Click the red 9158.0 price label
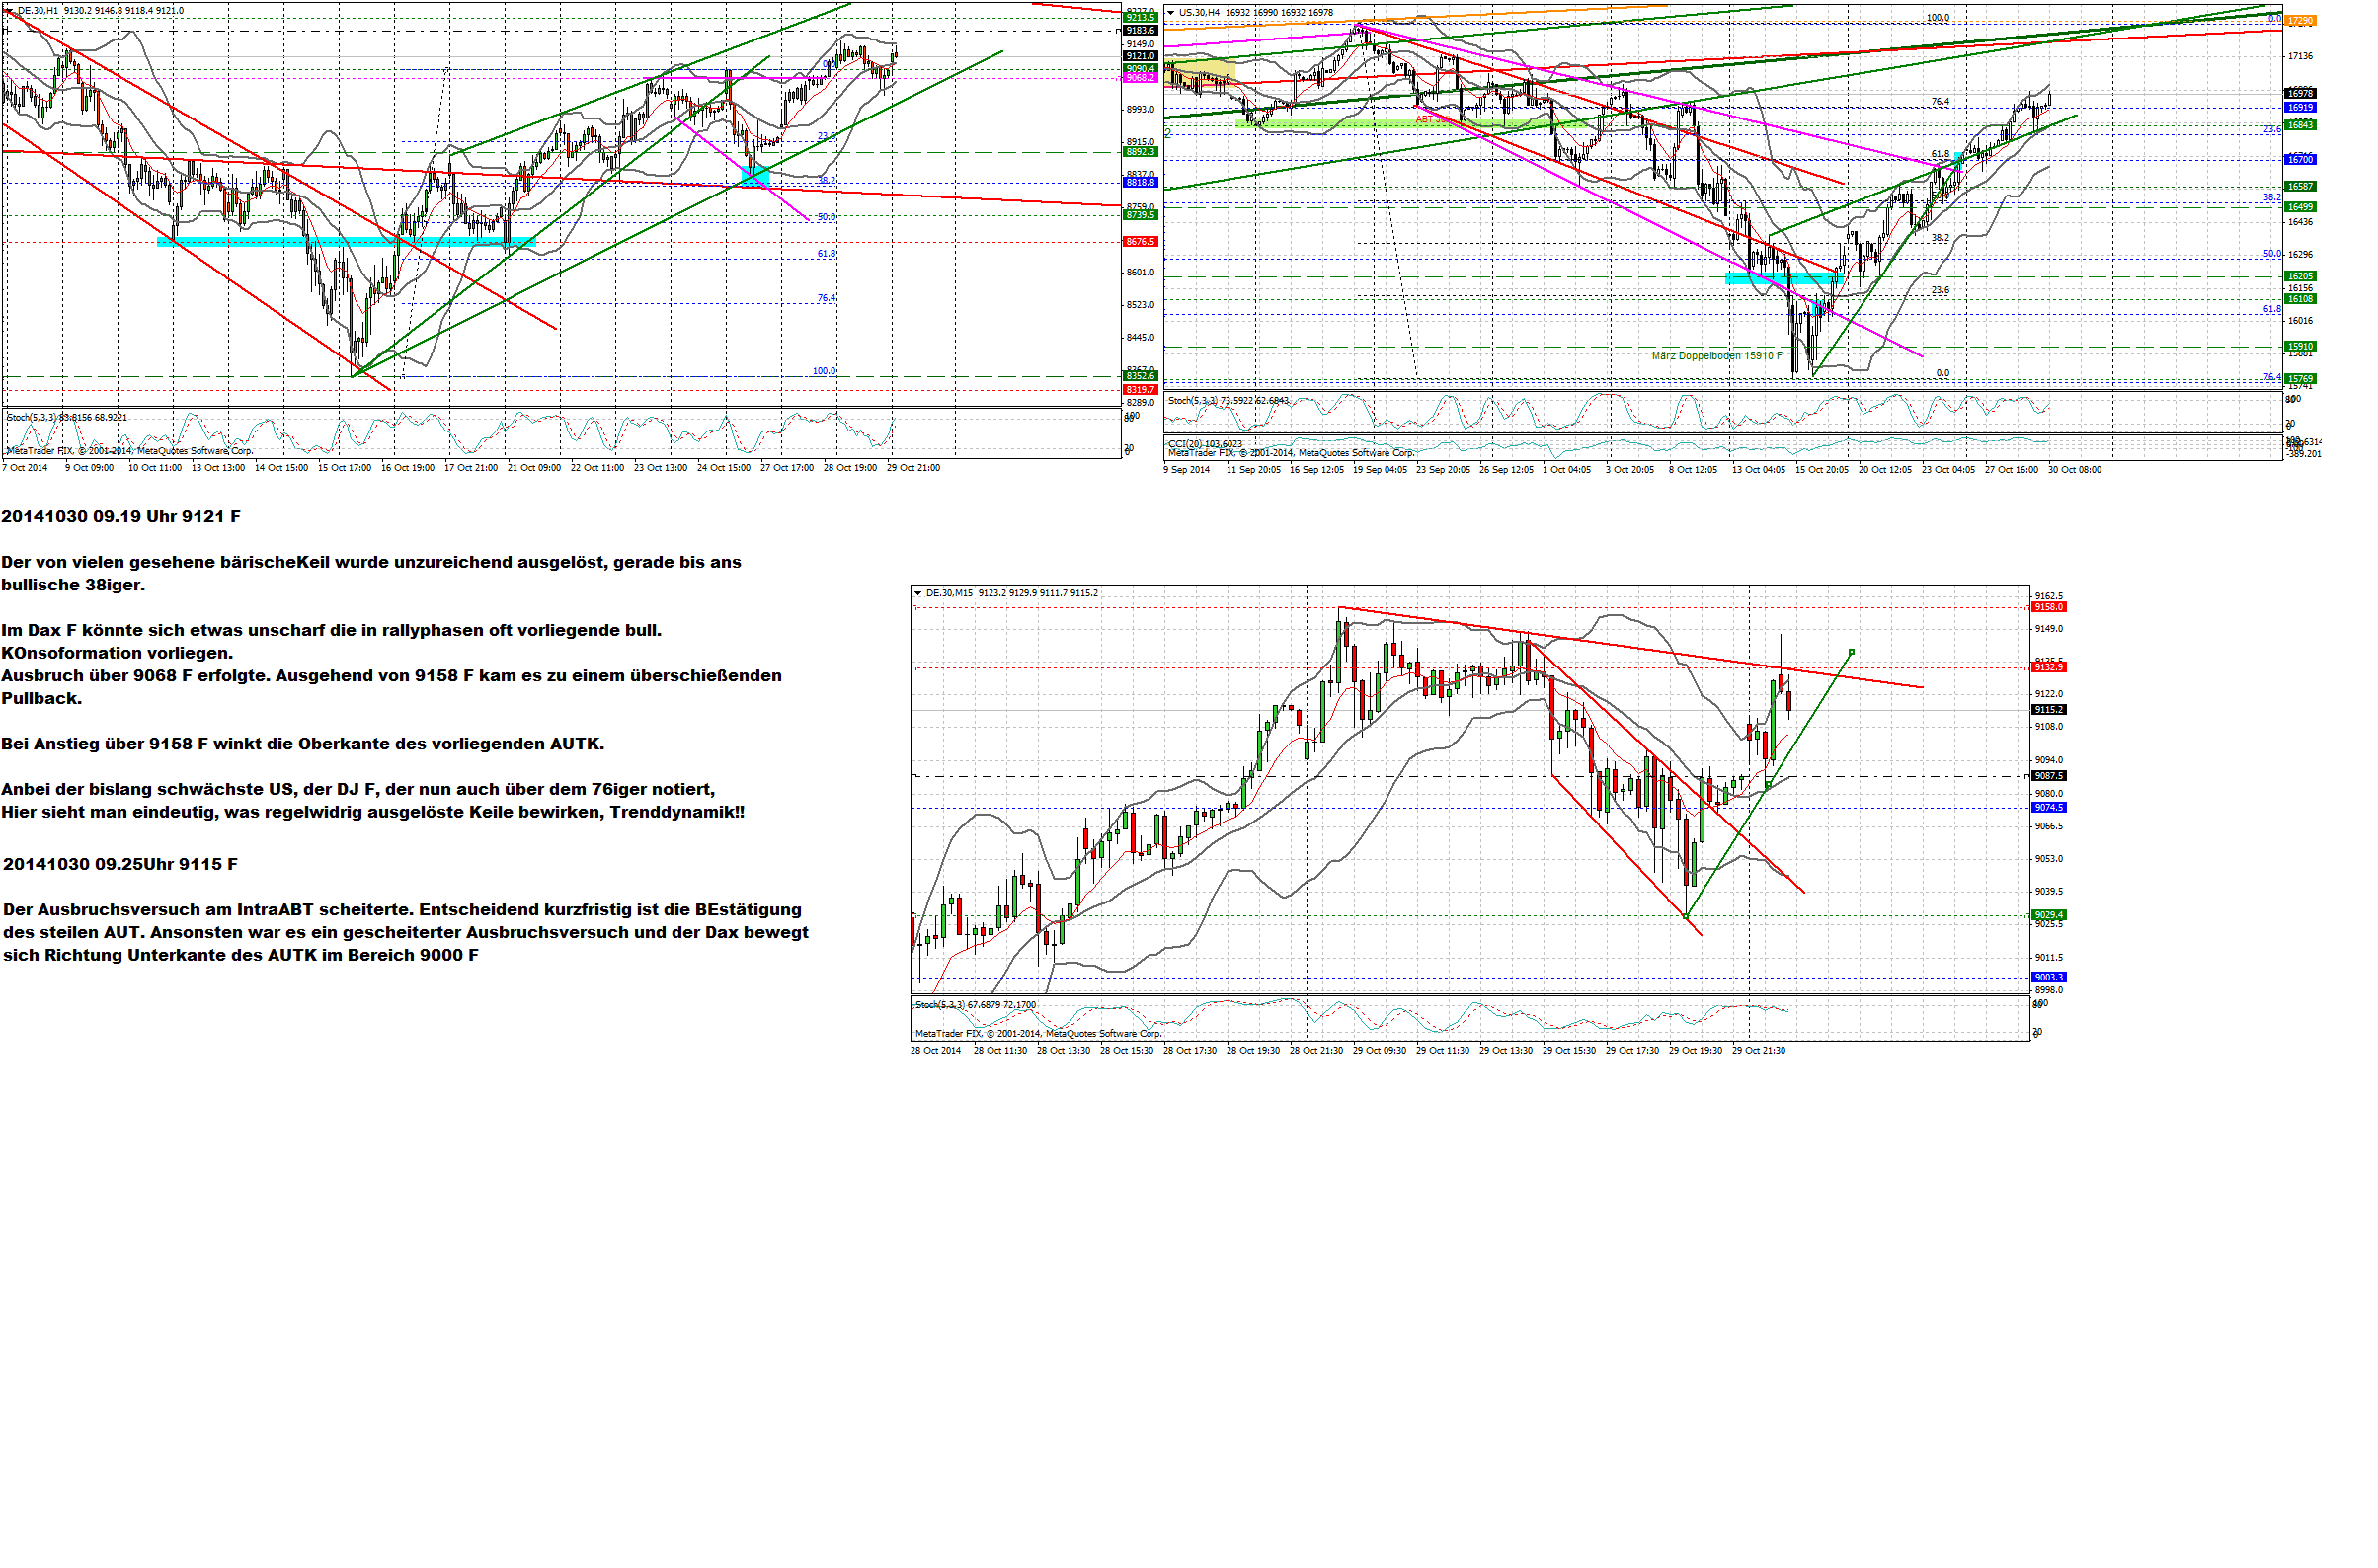Image resolution: width=2378 pixels, height=1568 pixels. tap(2048, 608)
